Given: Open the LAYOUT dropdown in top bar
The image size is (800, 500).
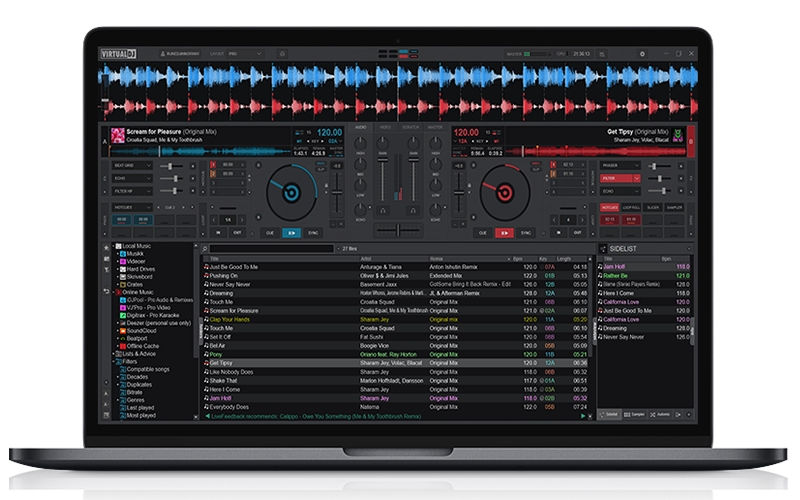Looking at the screenshot, I should (x=245, y=54).
